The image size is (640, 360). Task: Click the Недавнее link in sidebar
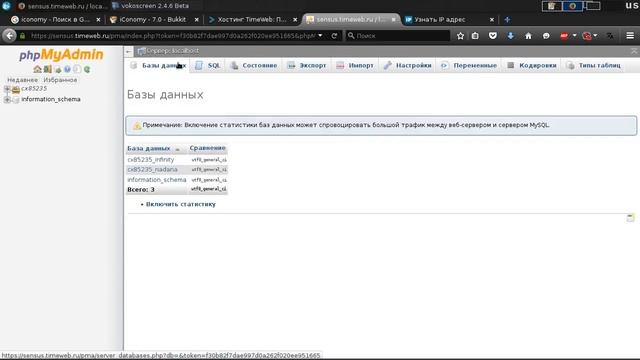point(22,80)
